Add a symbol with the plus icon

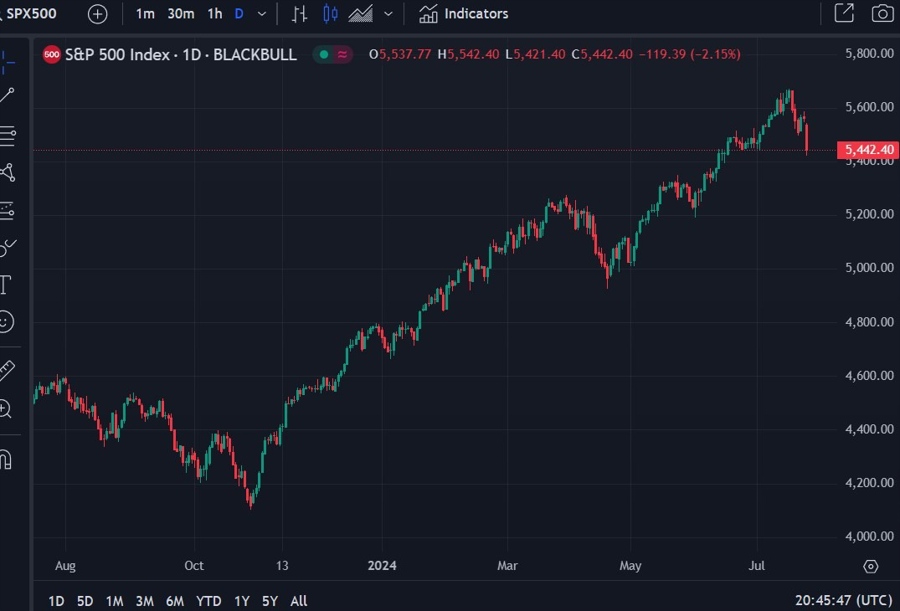[x=97, y=14]
